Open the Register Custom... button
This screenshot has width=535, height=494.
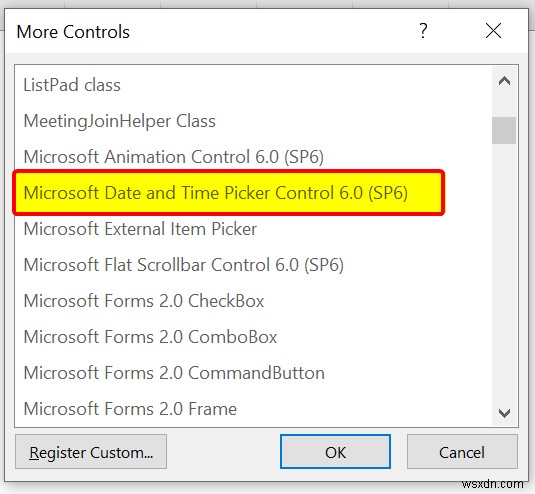91,452
